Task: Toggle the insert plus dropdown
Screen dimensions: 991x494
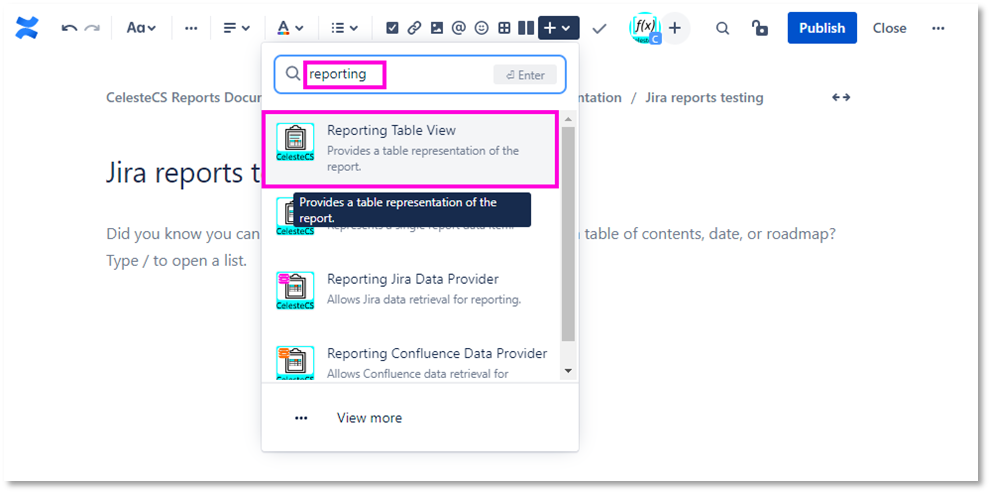Action: 559,28
